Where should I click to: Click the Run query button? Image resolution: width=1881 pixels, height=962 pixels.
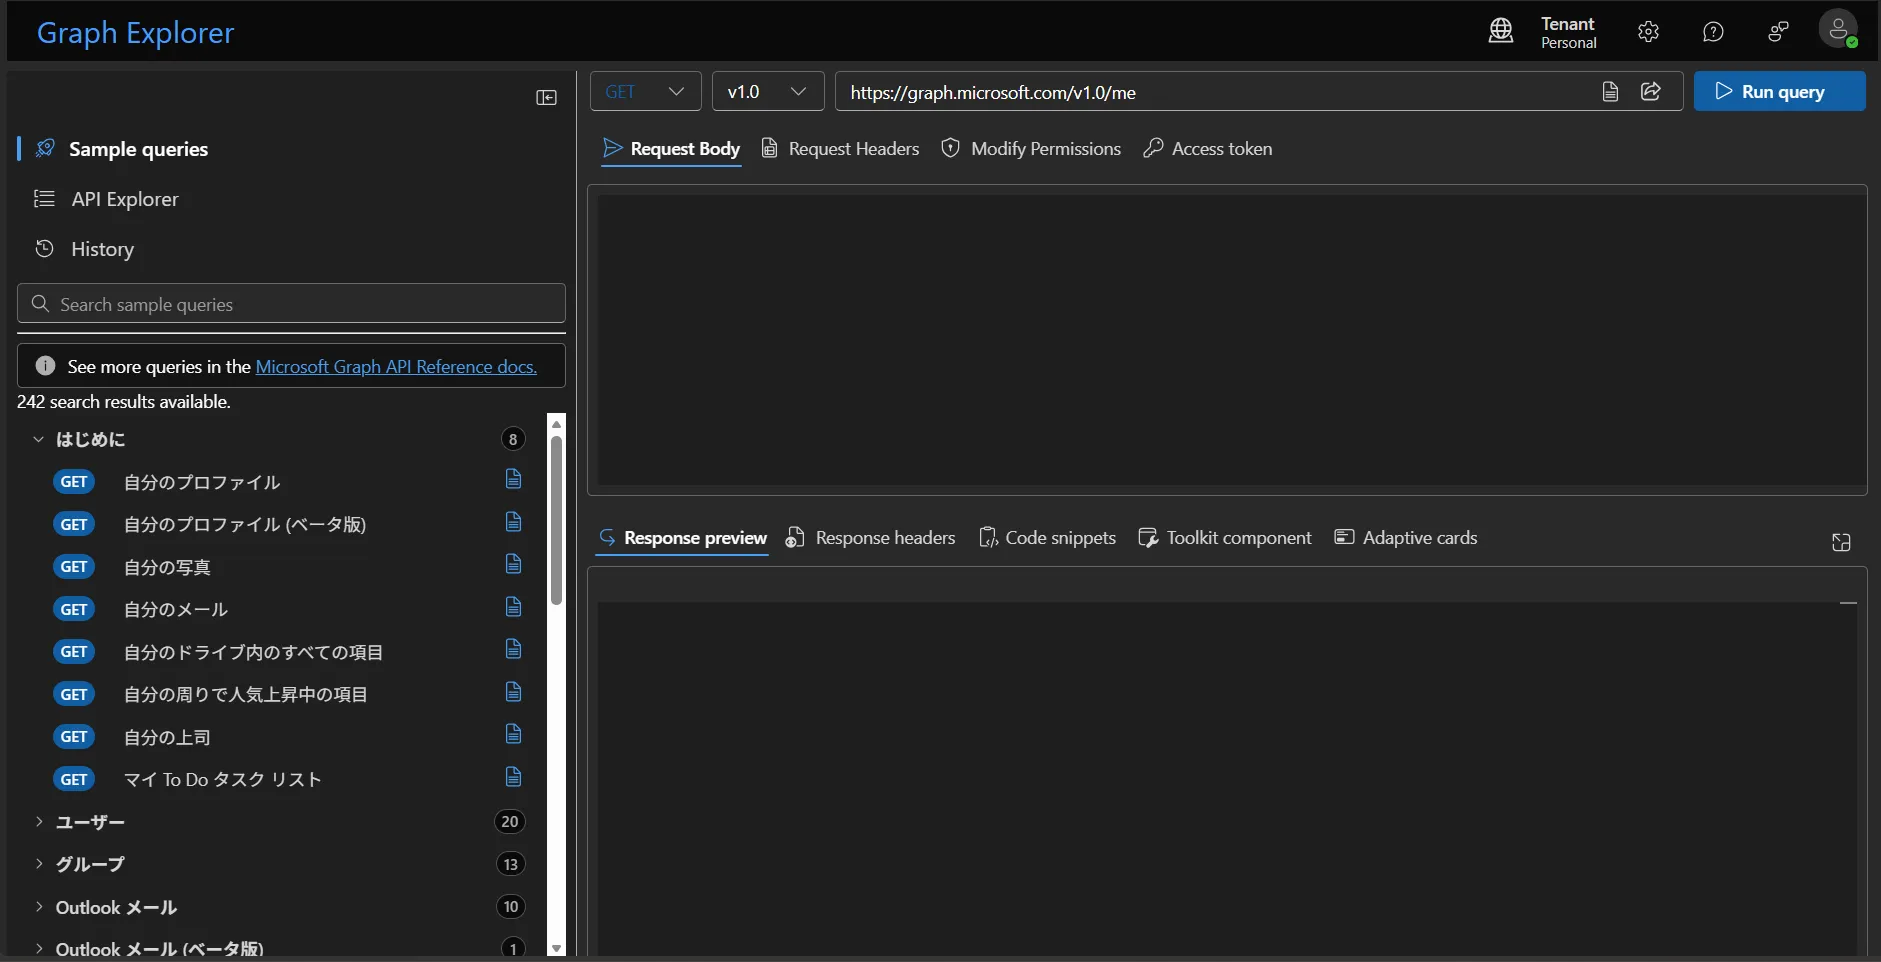click(1780, 91)
